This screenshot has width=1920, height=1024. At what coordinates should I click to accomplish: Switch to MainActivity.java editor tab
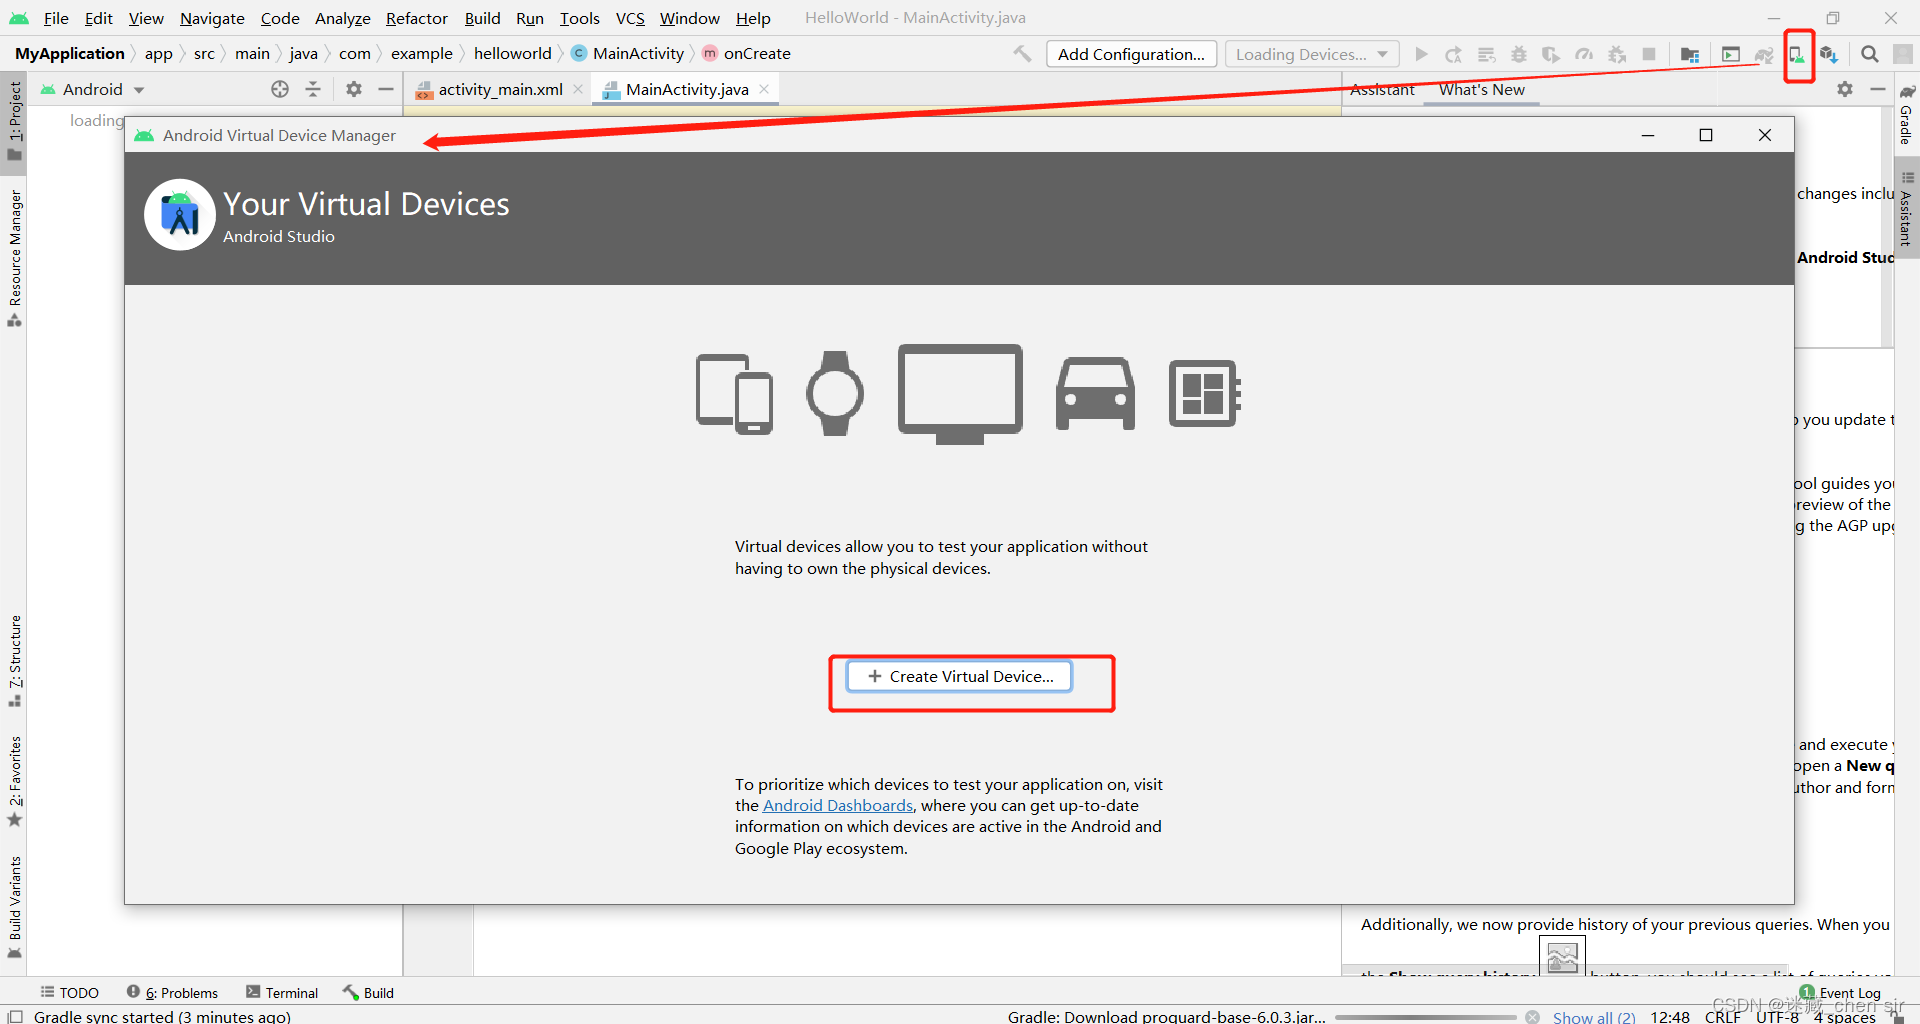[687, 89]
